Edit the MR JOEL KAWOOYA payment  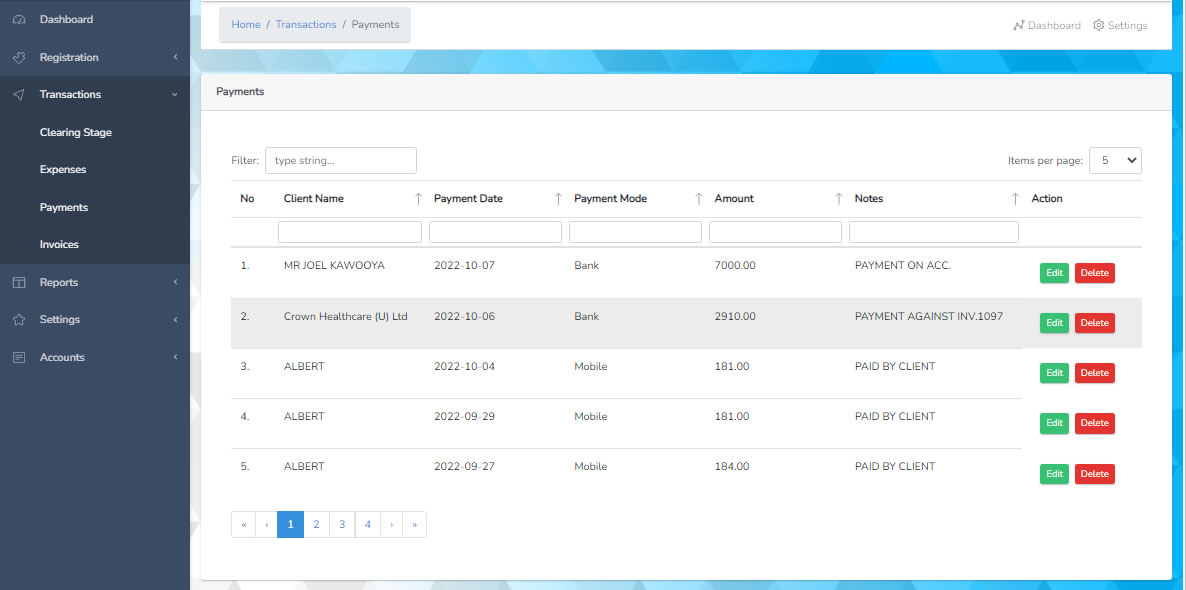coord(1053,273)
